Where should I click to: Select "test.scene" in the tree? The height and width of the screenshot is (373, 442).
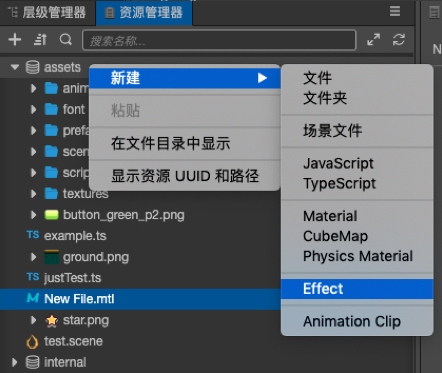coord(73,341)
